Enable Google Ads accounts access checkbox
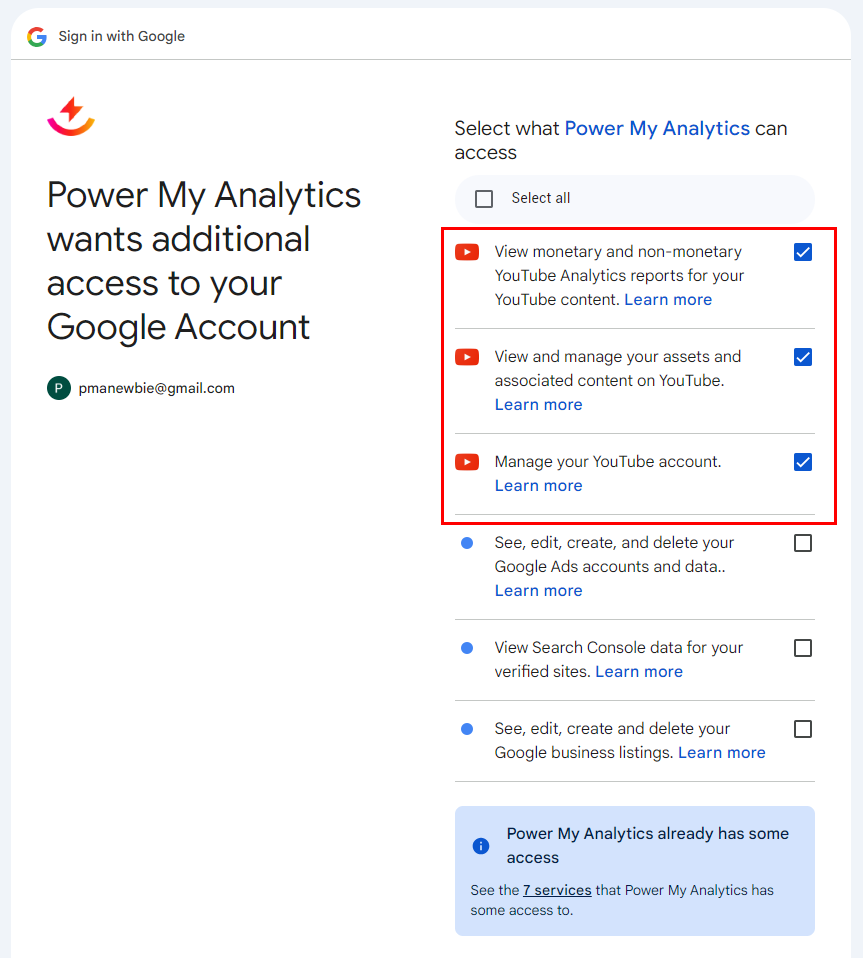 pos(803,543)
